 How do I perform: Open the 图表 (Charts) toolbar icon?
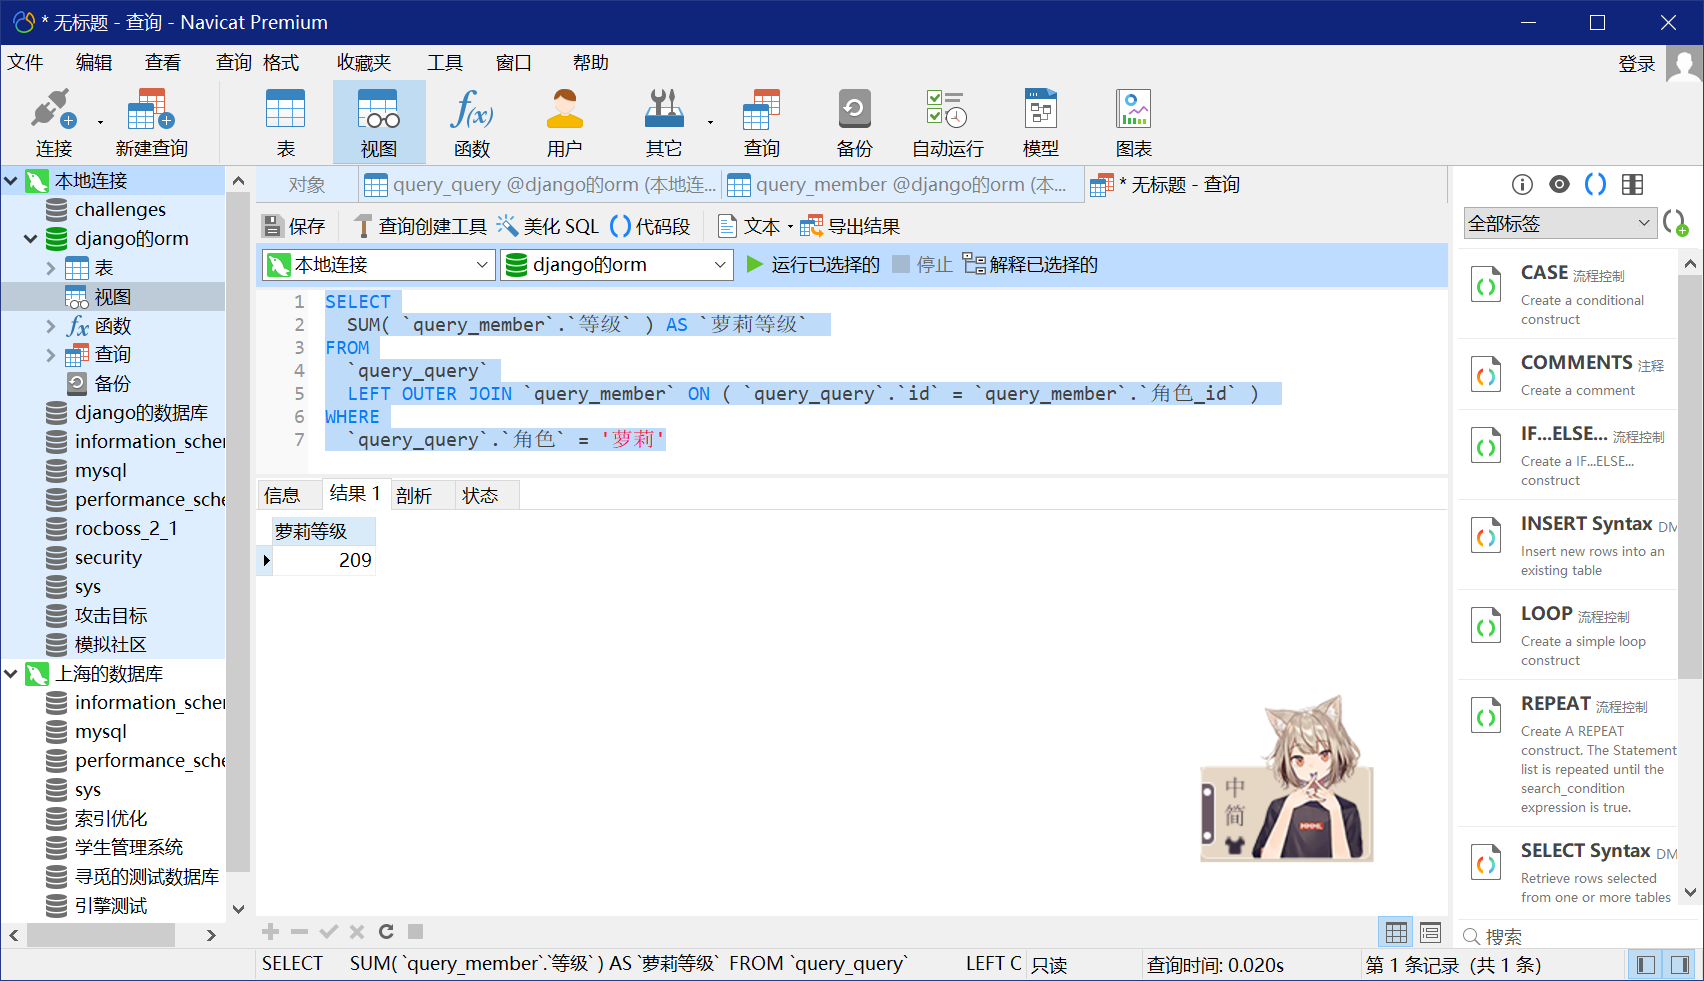click(1133, 120)
